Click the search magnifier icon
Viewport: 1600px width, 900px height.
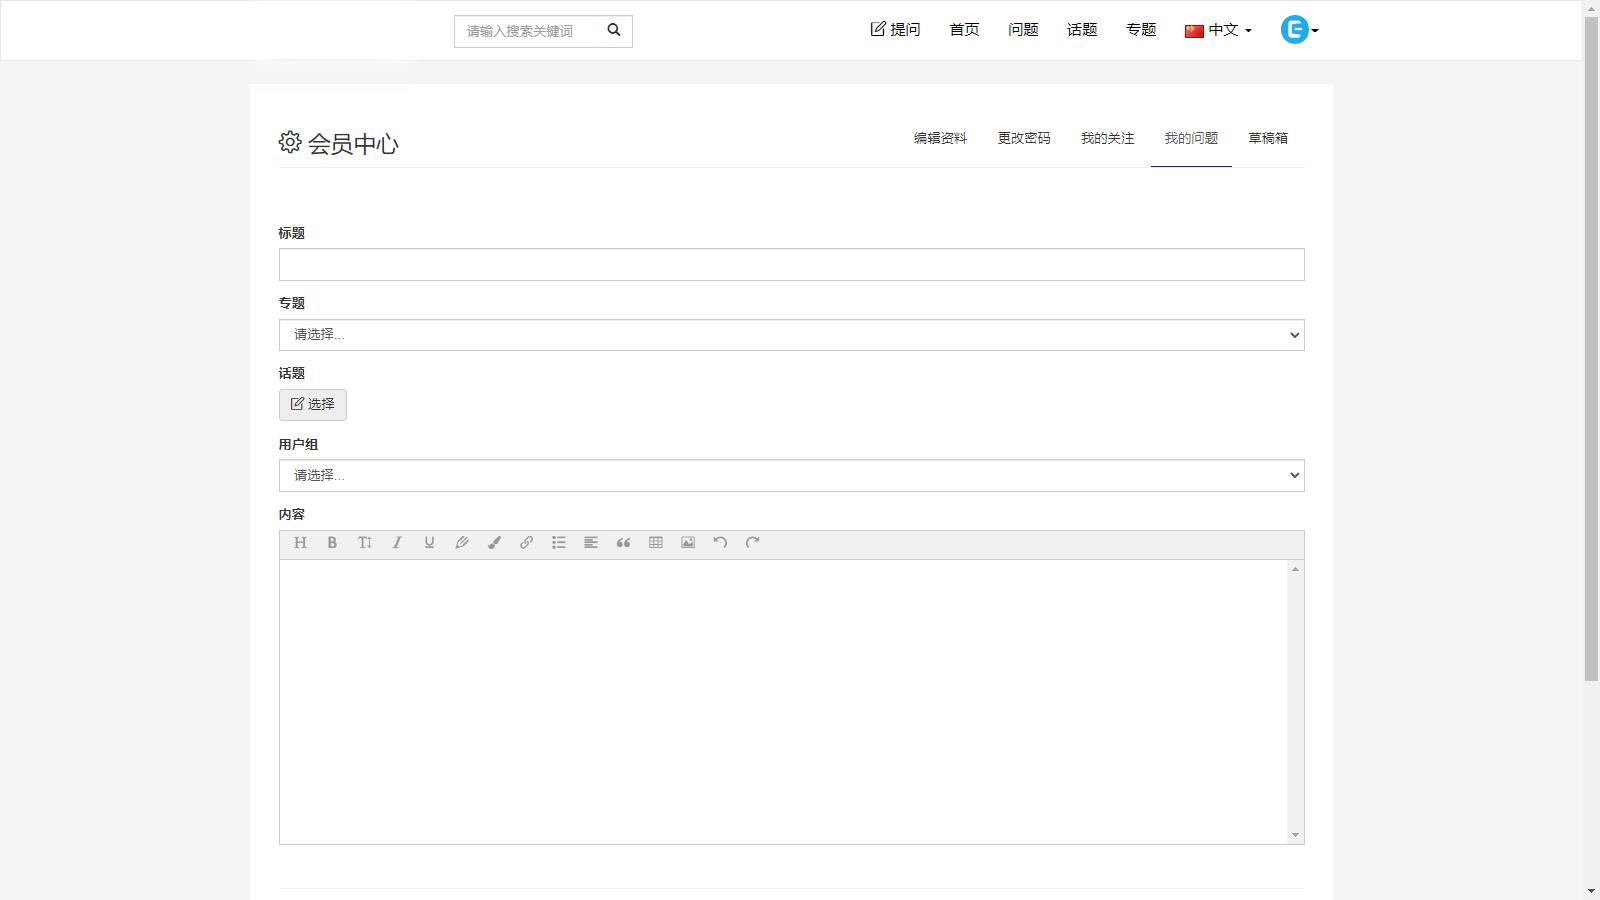click(613, 30)
